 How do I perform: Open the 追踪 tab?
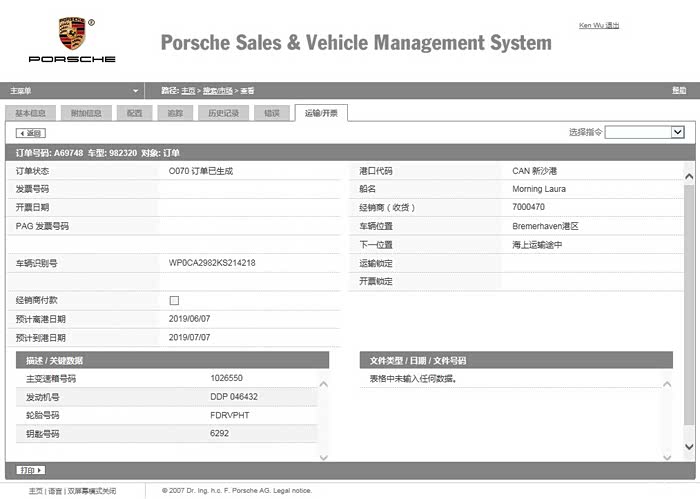pos(175,113)
